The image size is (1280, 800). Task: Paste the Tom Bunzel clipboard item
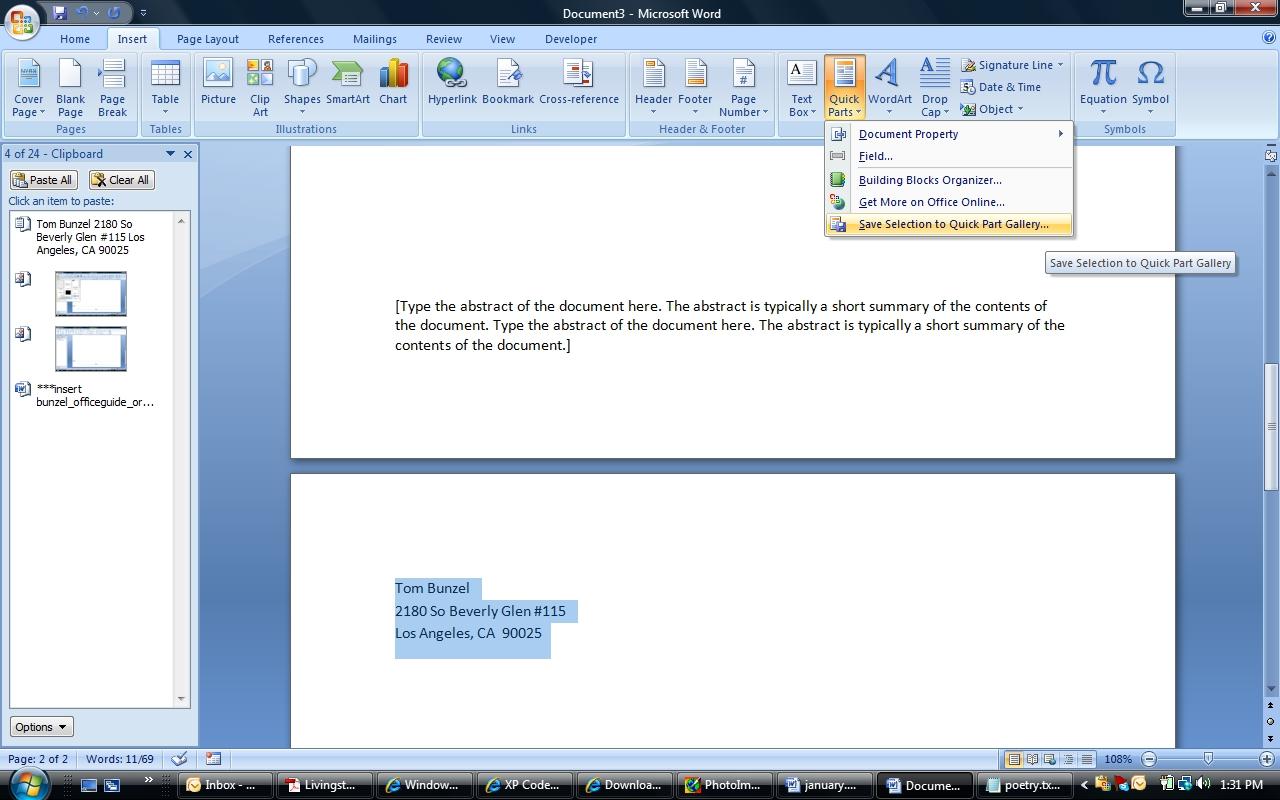point(90,237)
